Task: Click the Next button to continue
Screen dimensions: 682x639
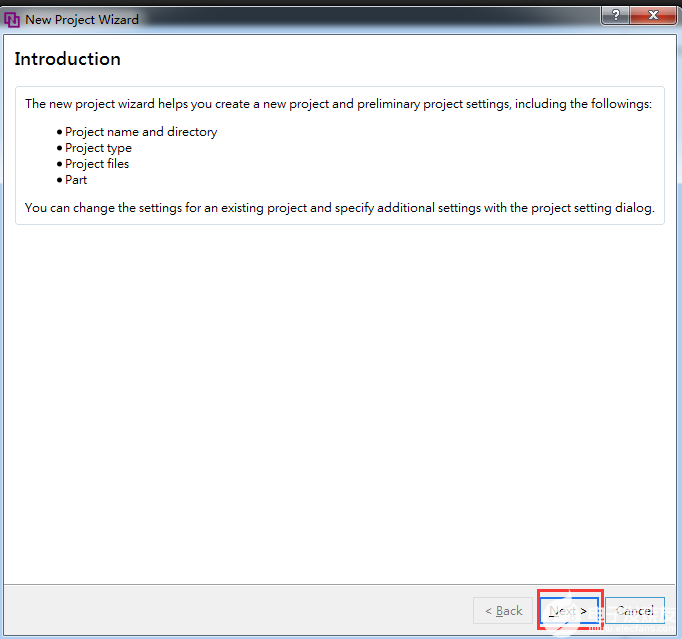Action: coord(569,610)
